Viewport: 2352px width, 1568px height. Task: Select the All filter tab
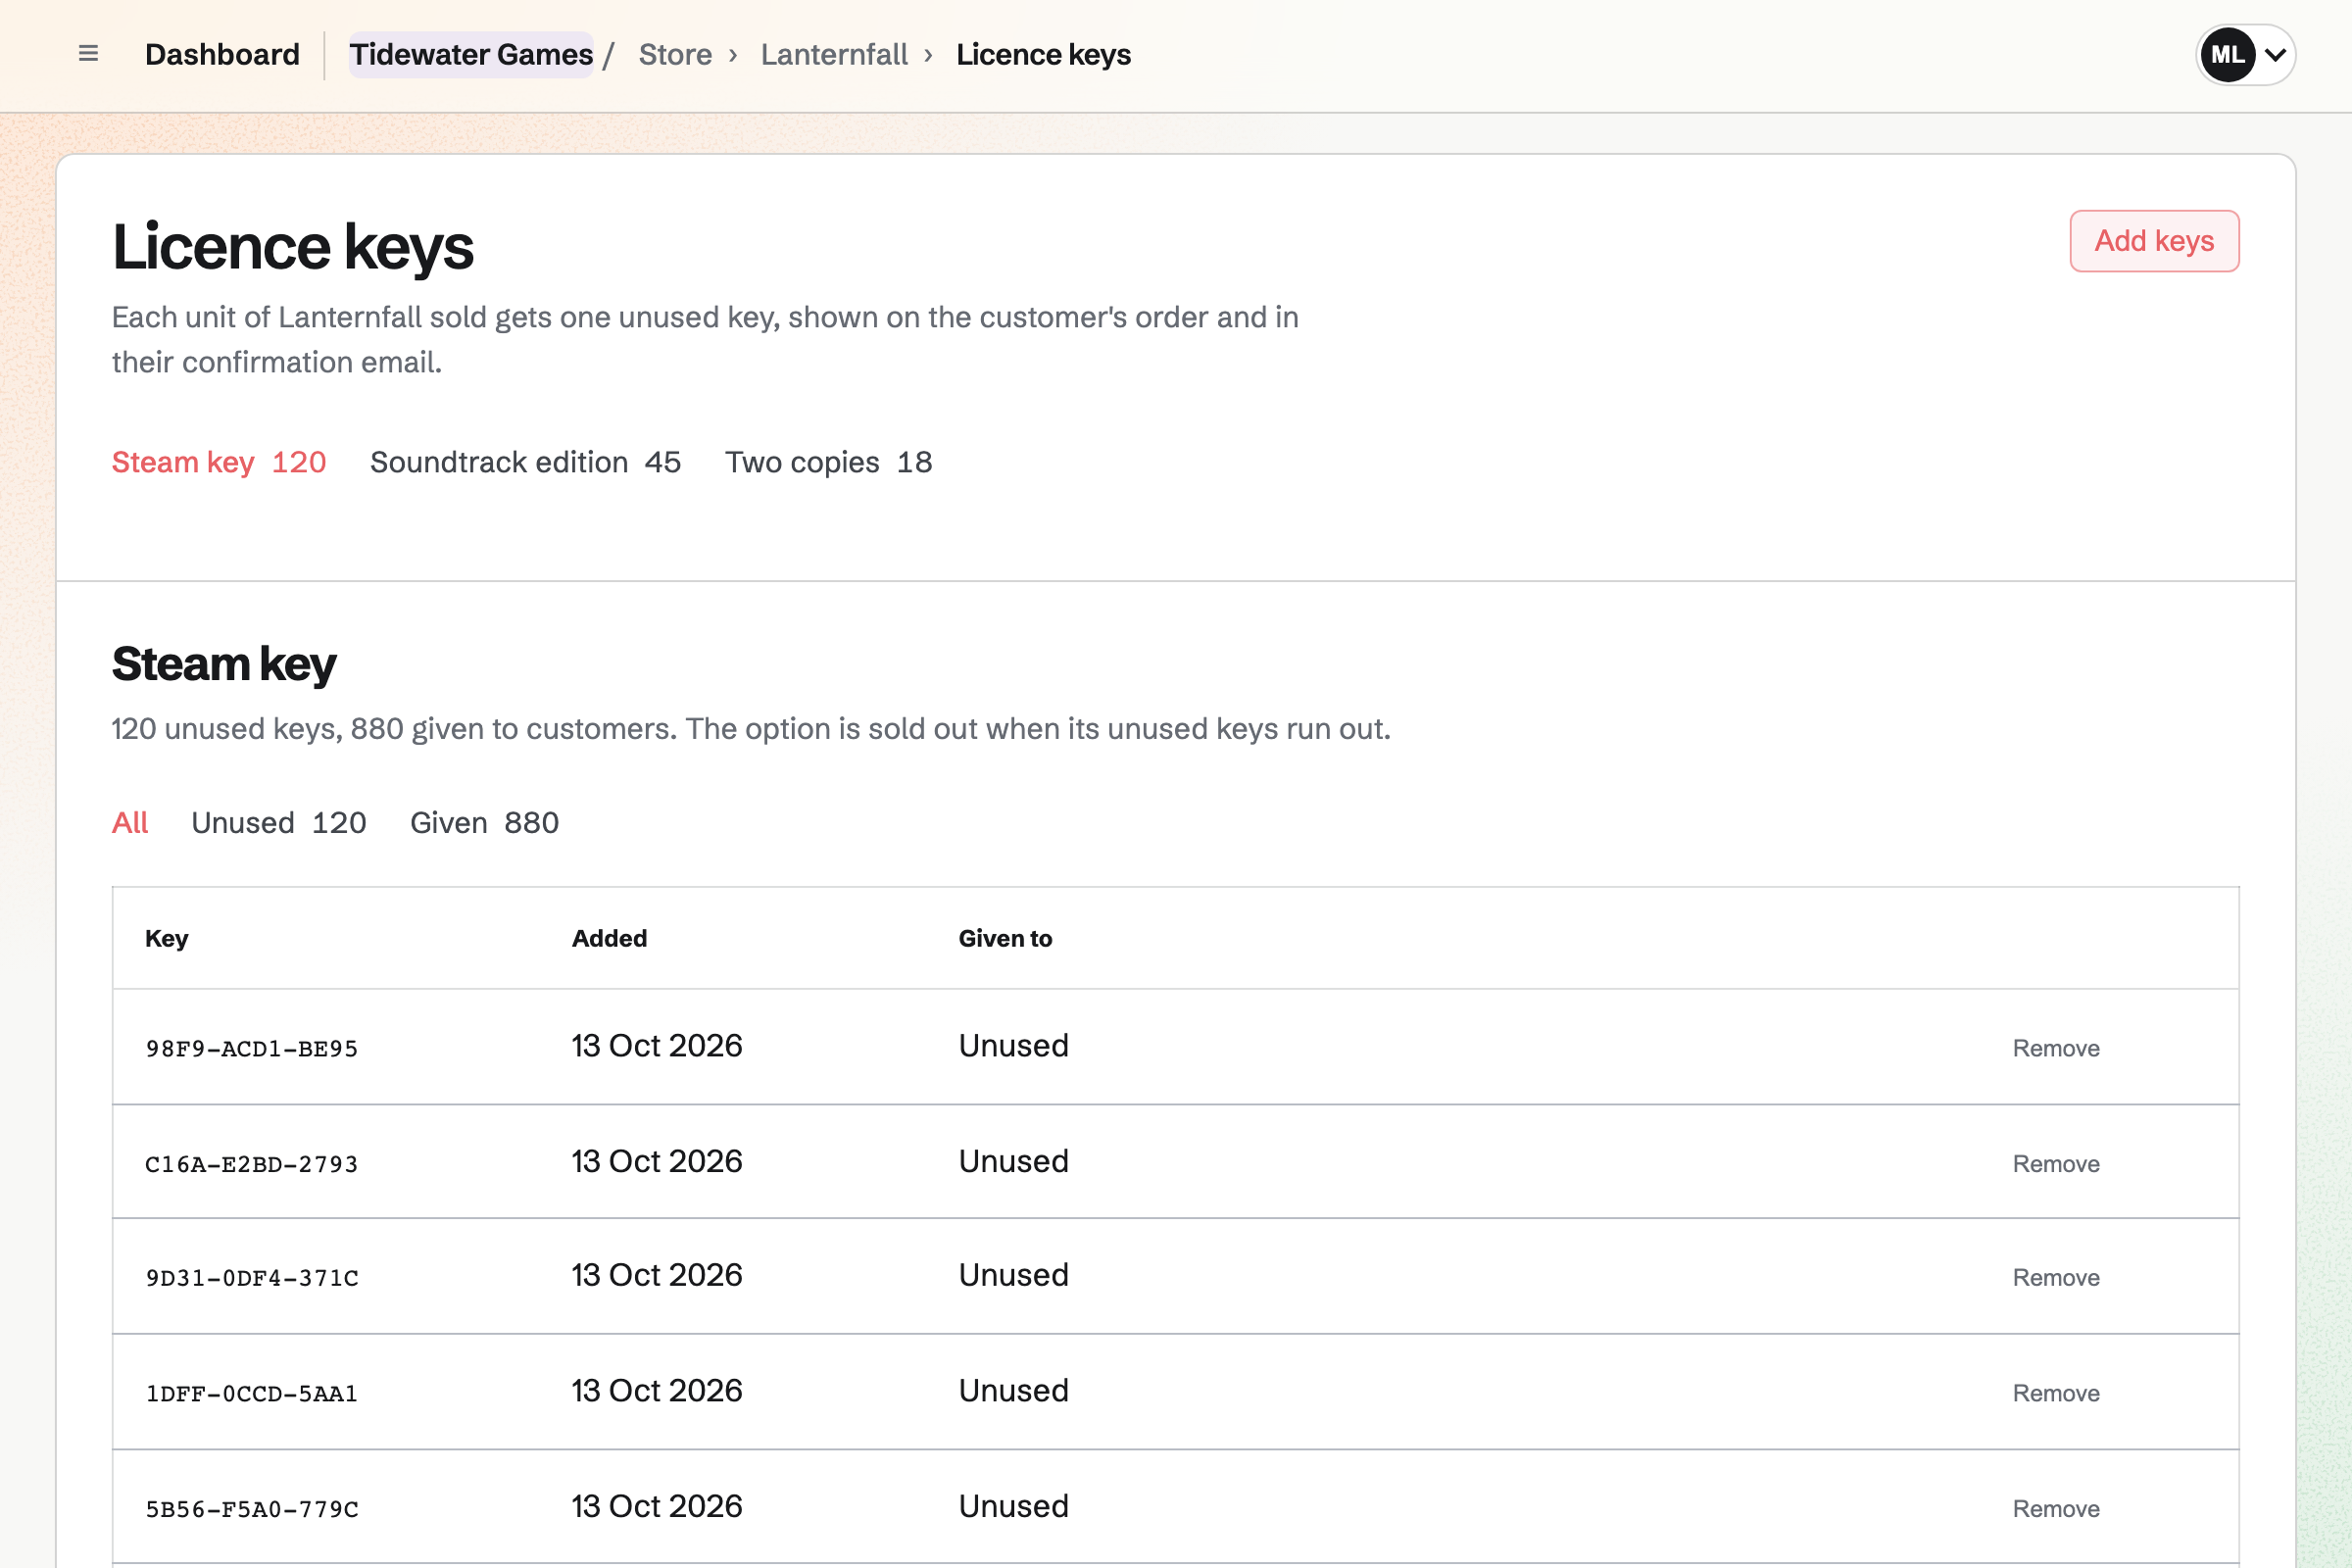(130, 823)
